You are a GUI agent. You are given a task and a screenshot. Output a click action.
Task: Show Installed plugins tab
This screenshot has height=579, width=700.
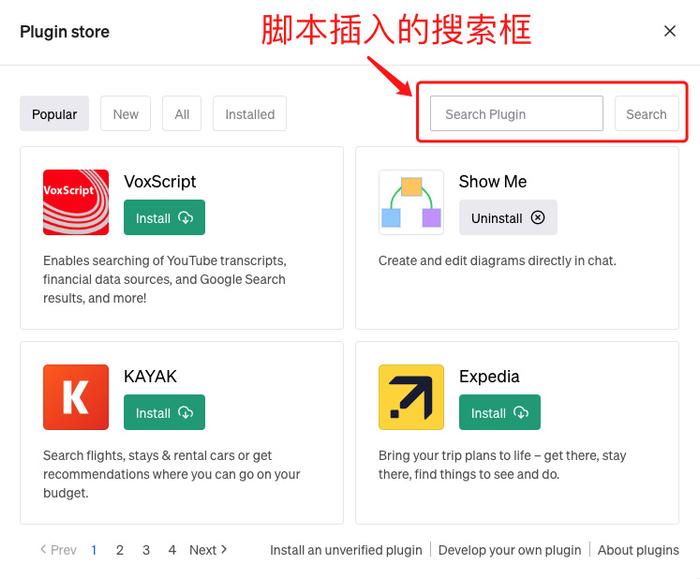[x=250, y=114]
